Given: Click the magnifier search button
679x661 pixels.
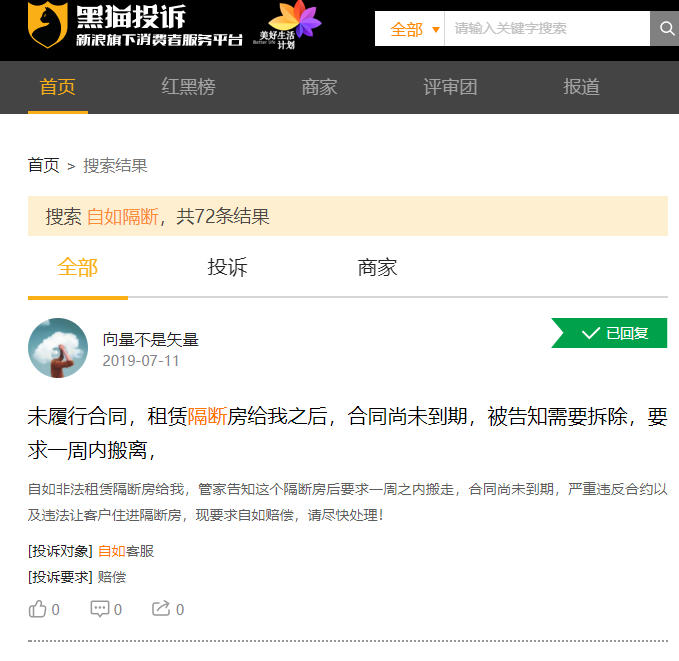Looking at the screenshot, I should tap(666, 29).
